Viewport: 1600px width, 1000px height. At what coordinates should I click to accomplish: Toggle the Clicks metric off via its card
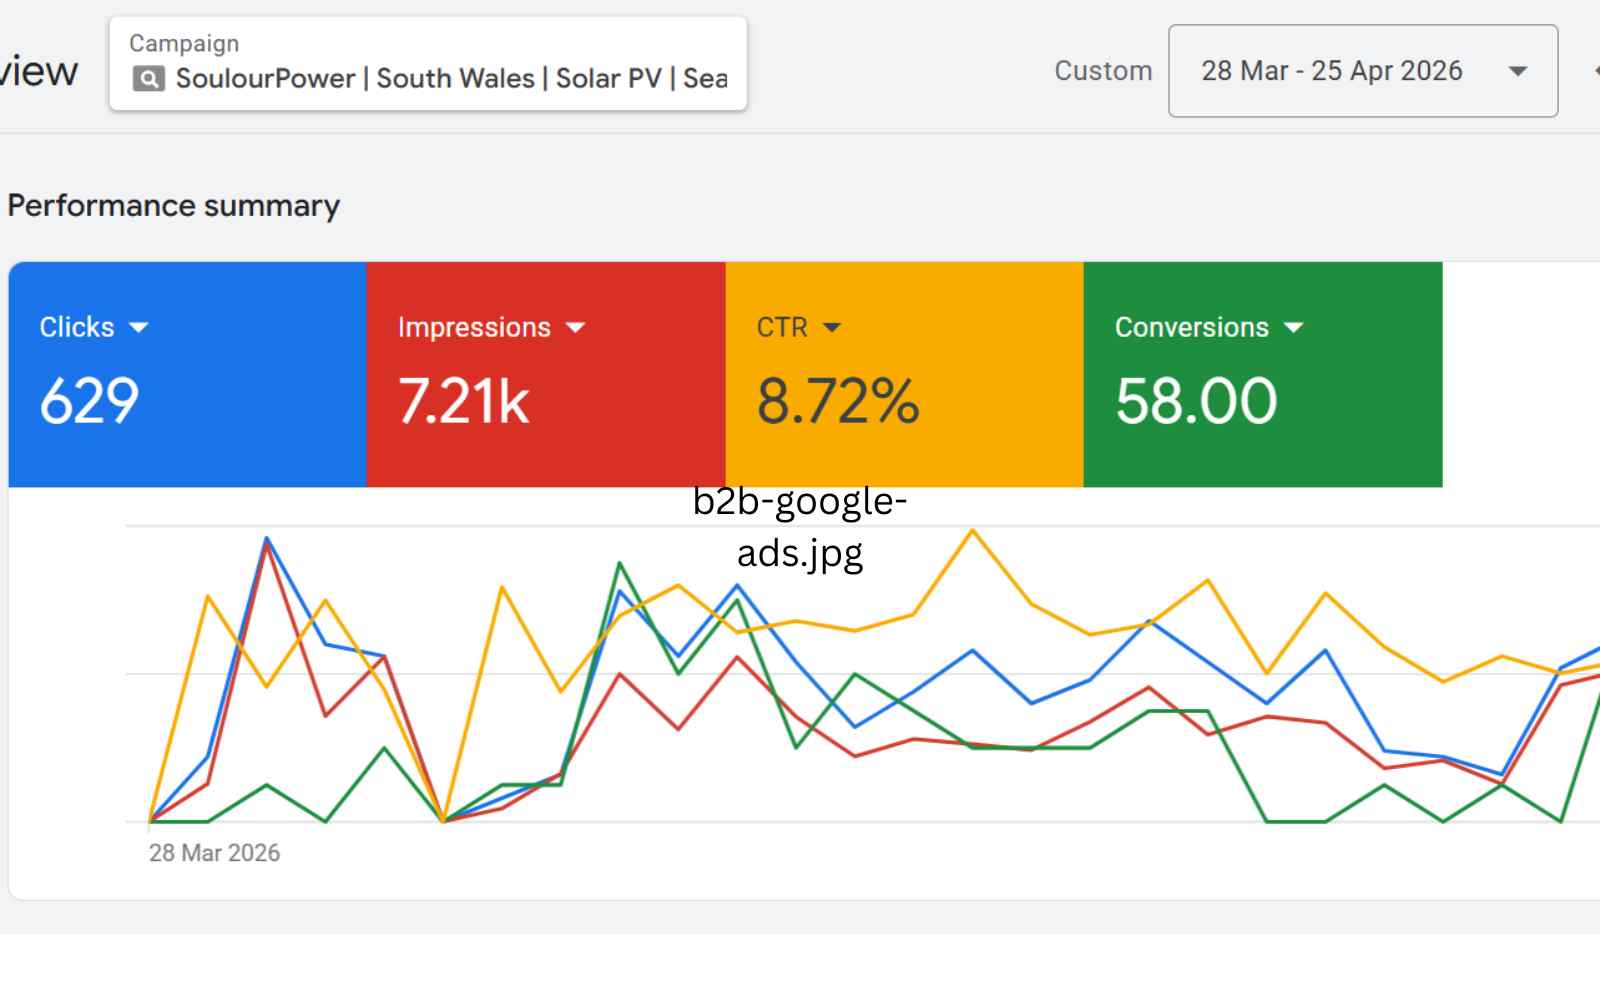(186, 375)
